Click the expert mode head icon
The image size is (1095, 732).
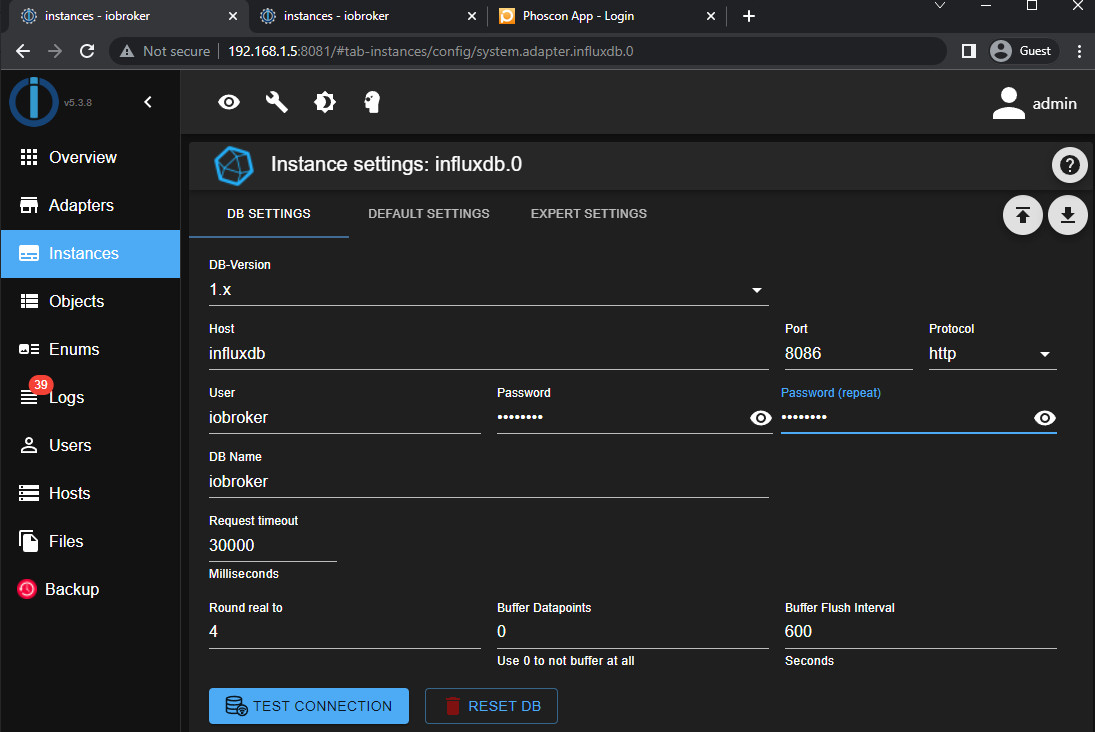(x=372, y=103)
